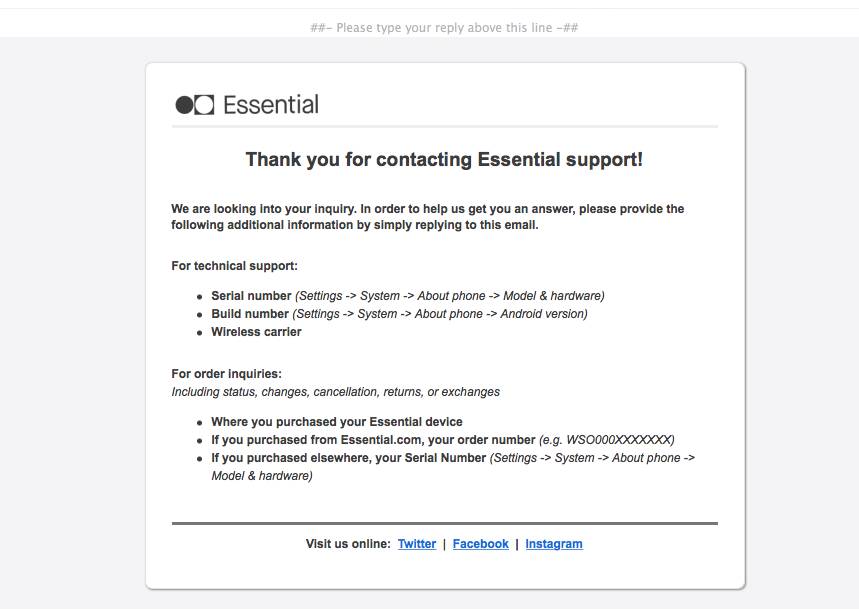This screenshot has height=612, width=859.
Task: Click the "If you purchased elsewhere" bullet text
Action: coord(348,458)
